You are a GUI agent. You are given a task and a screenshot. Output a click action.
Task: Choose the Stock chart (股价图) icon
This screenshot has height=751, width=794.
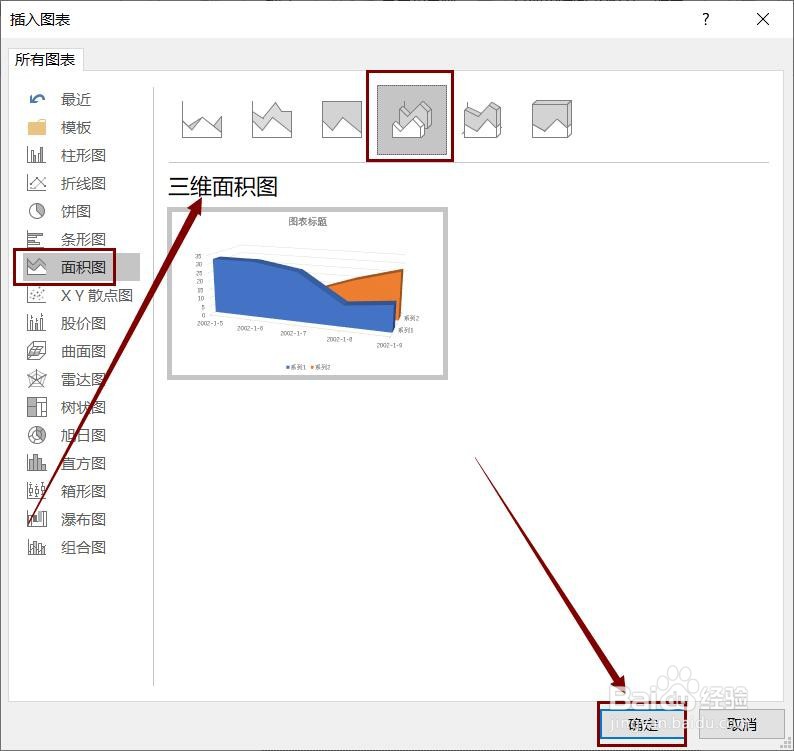[x=36, y=323]
